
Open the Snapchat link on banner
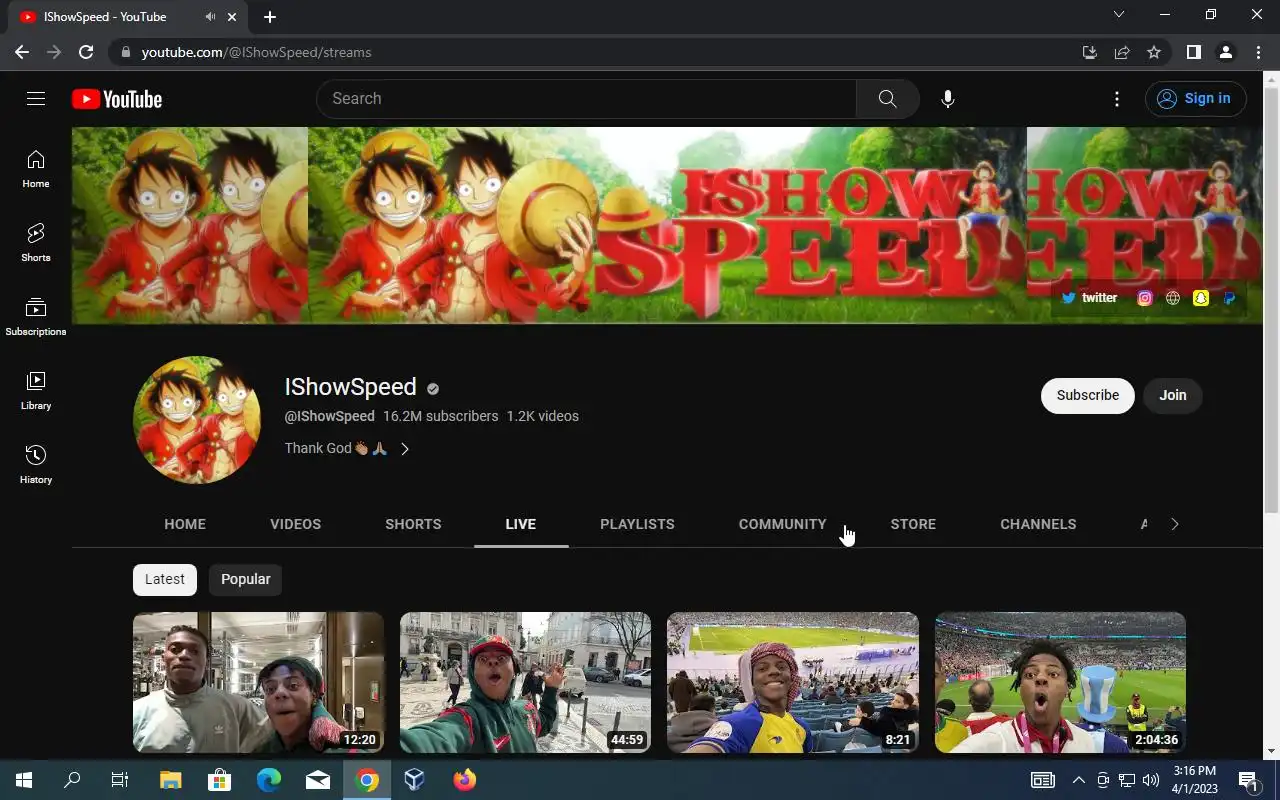(1201, 298)
